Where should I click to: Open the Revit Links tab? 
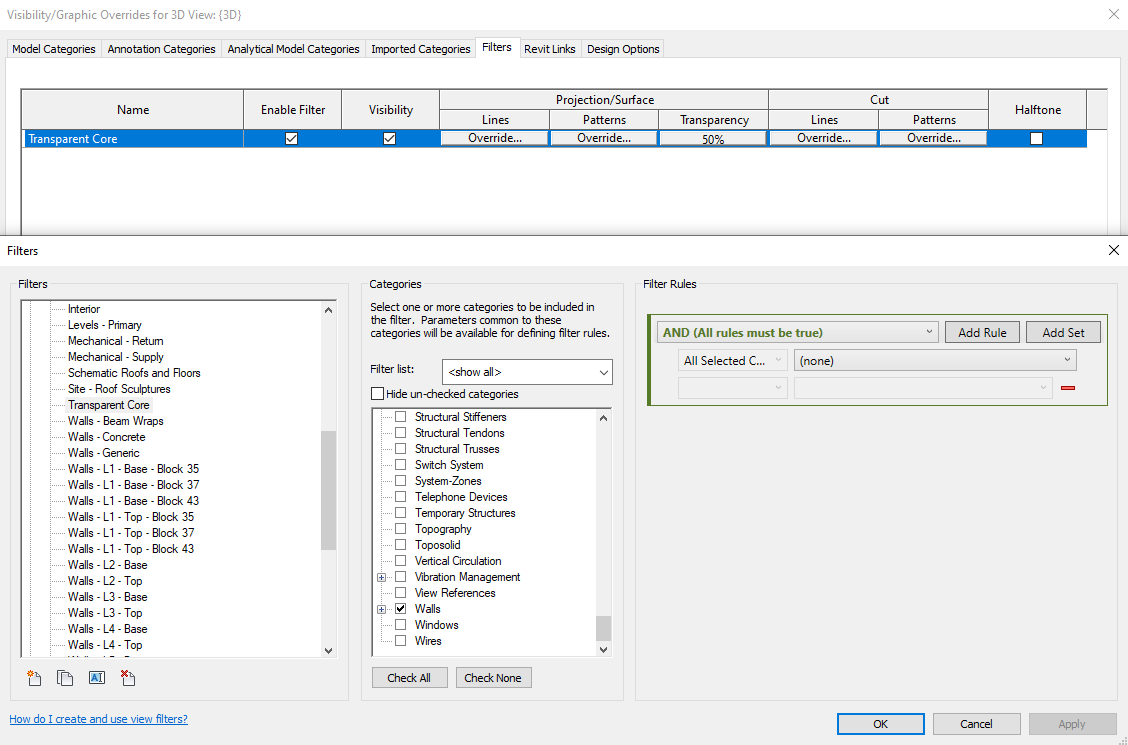(549, 48)
